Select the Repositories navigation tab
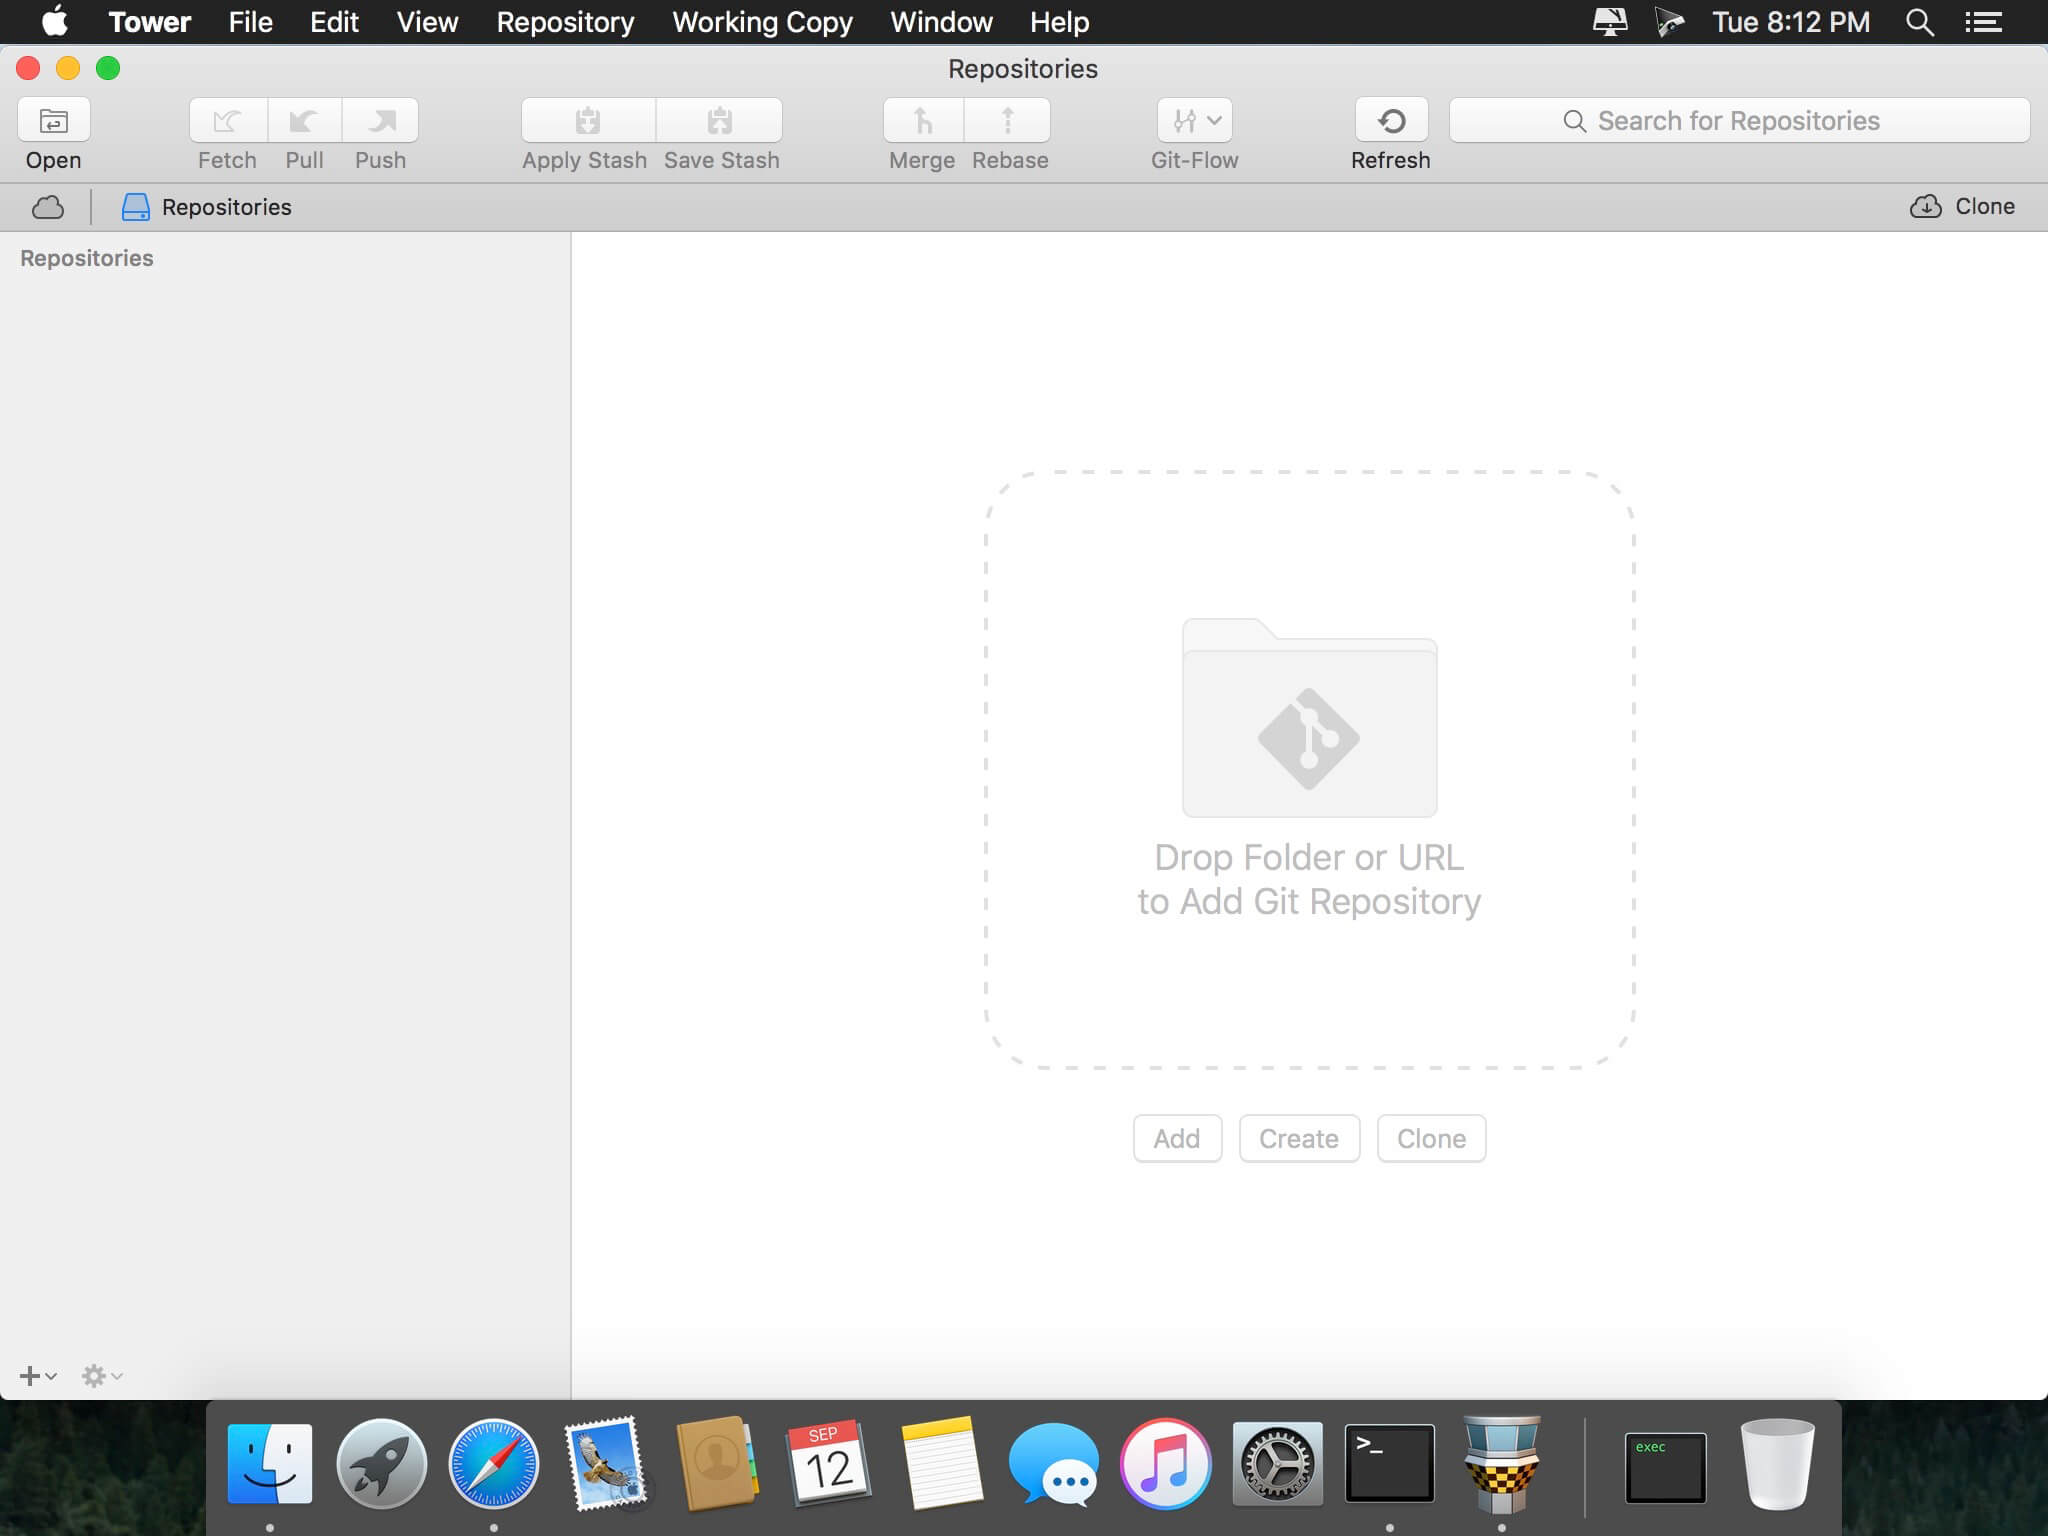Viewport: 2048px width, 1536px height. (207, 207)
